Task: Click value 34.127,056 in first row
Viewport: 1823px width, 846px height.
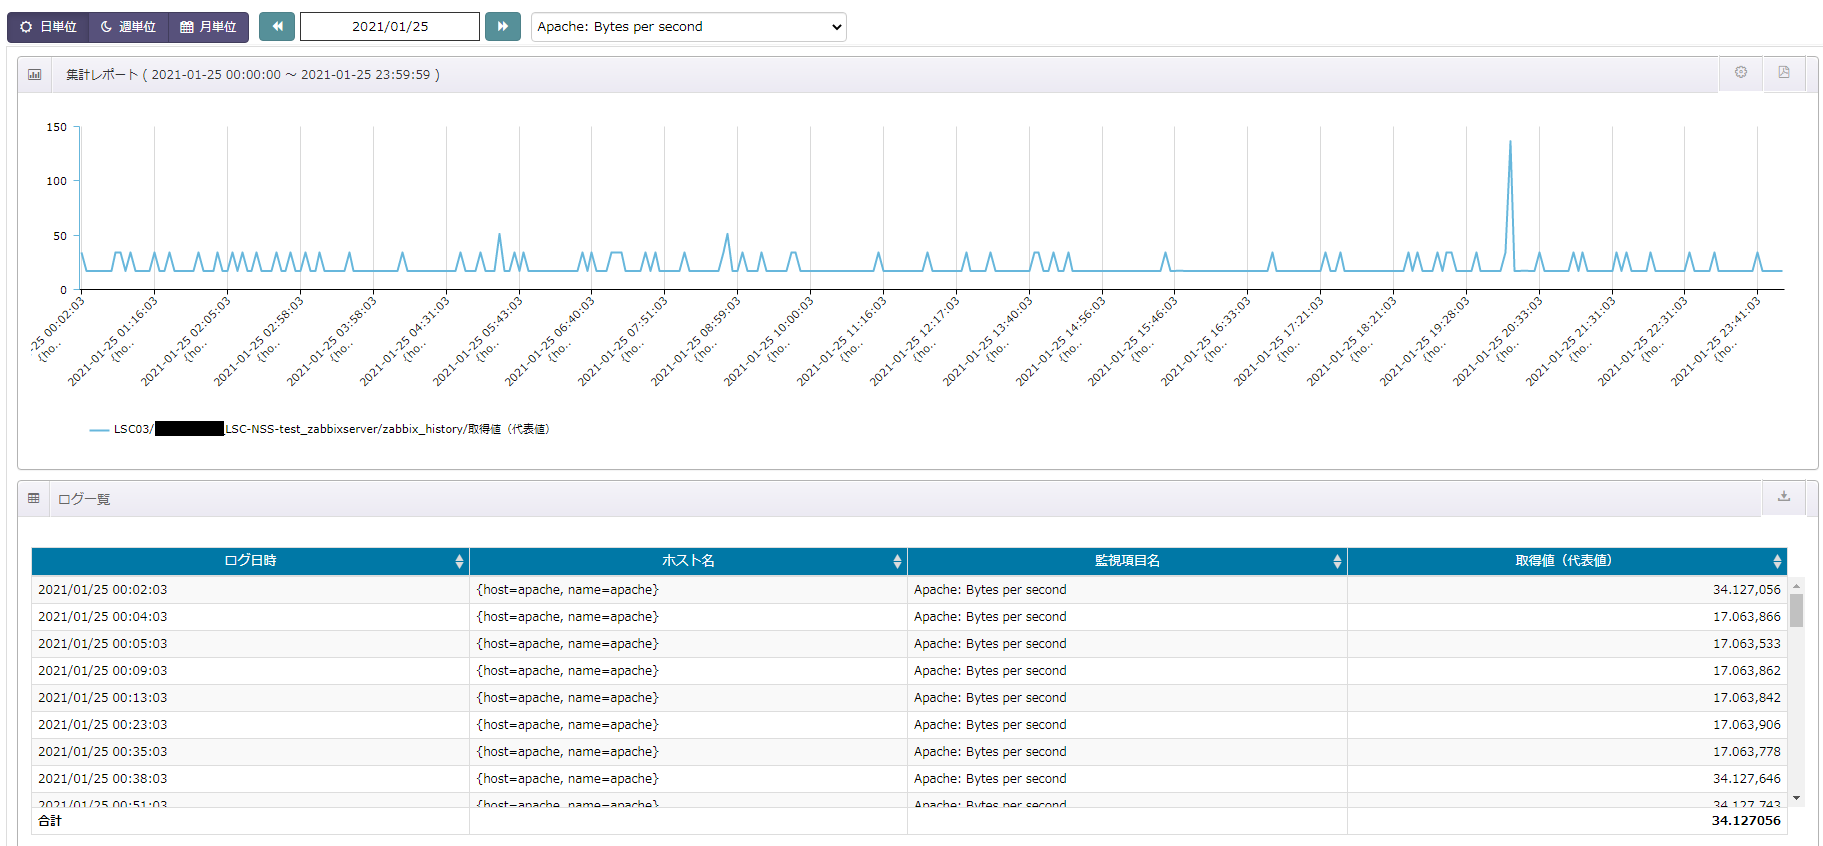Action: 1746,590
